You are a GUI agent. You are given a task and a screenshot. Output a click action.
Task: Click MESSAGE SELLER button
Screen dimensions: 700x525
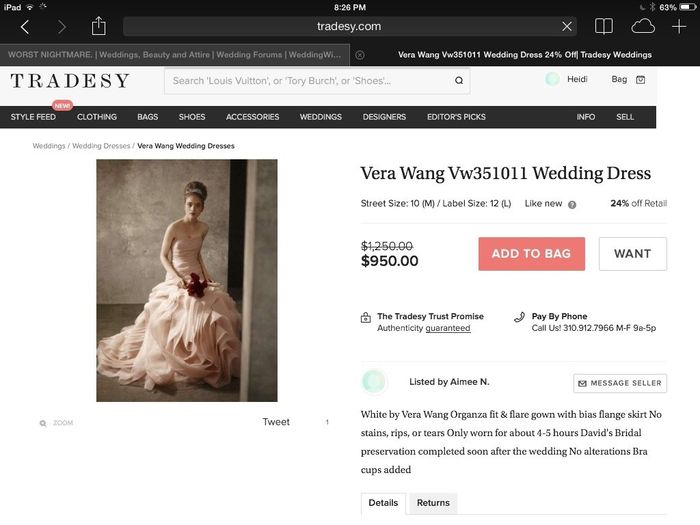tap(620, 383)
